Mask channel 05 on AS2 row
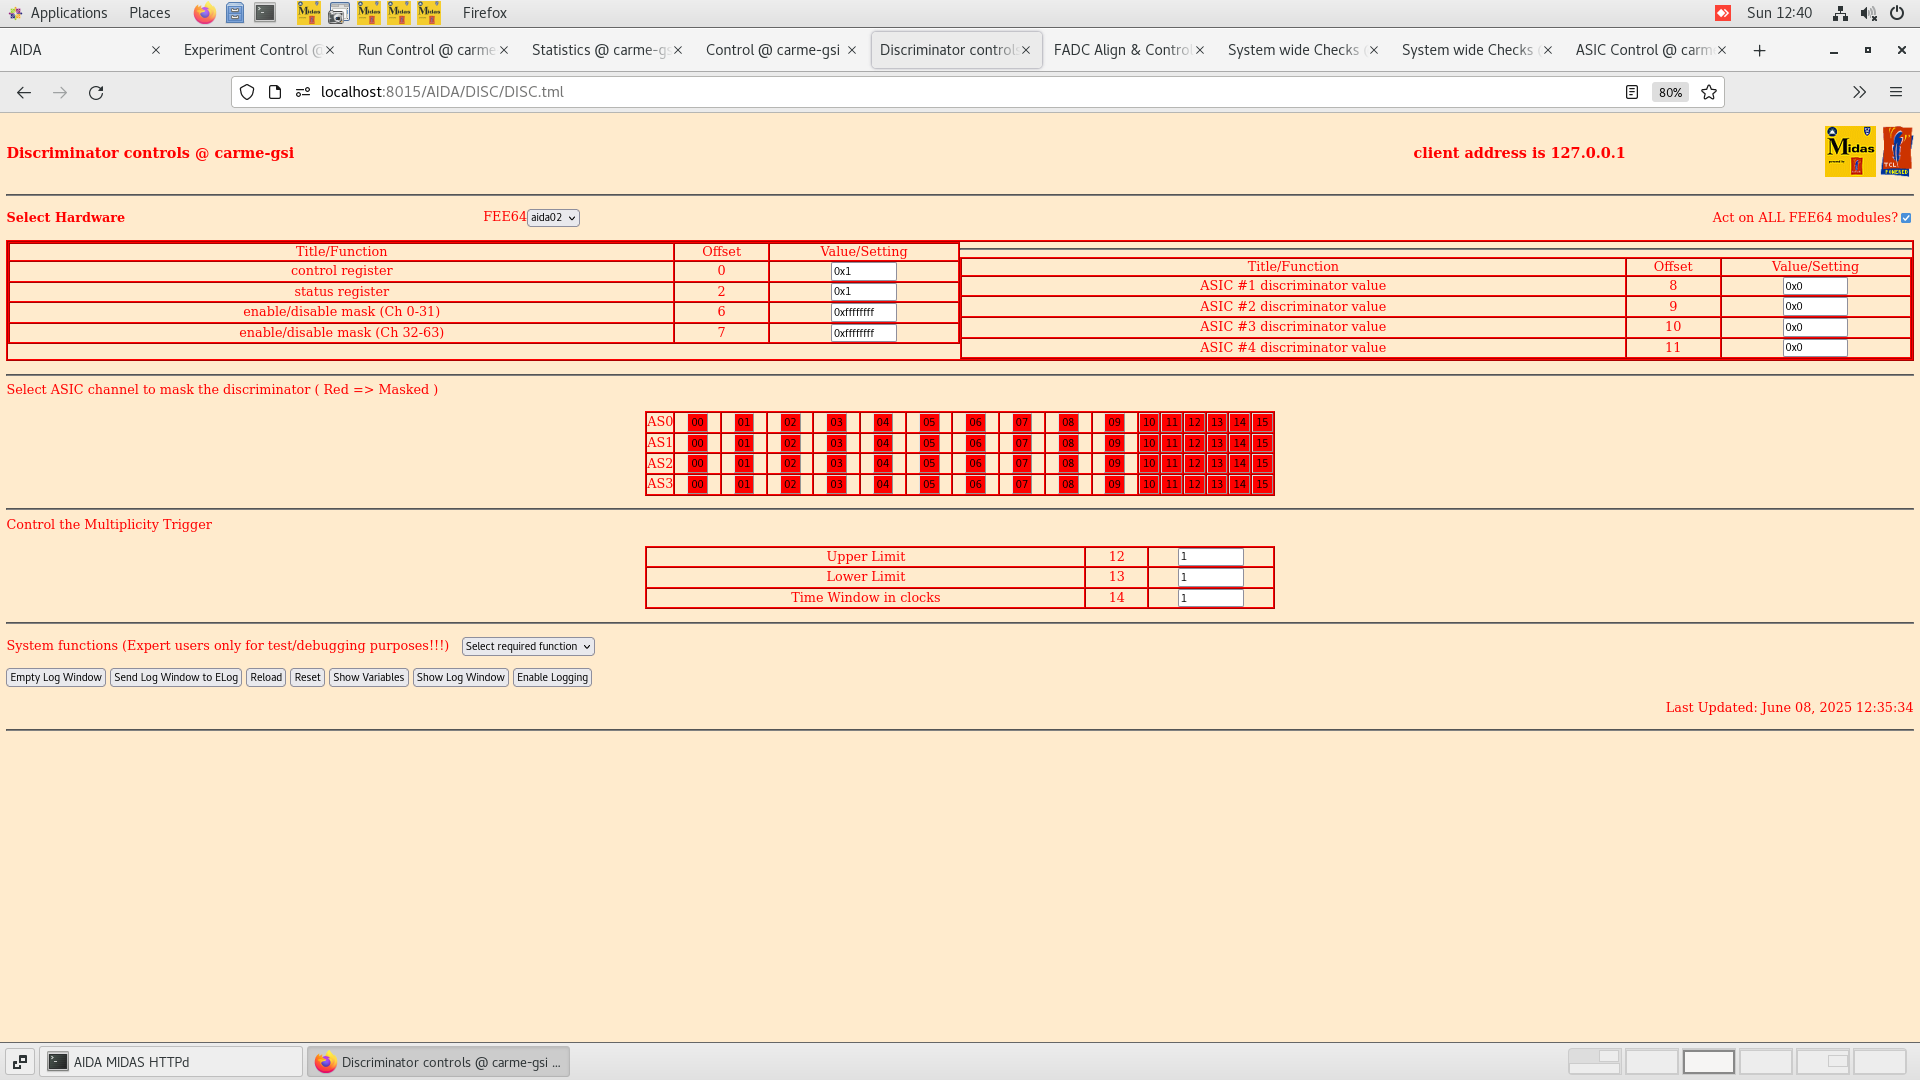1920x1080 pixels. point(928,463)
